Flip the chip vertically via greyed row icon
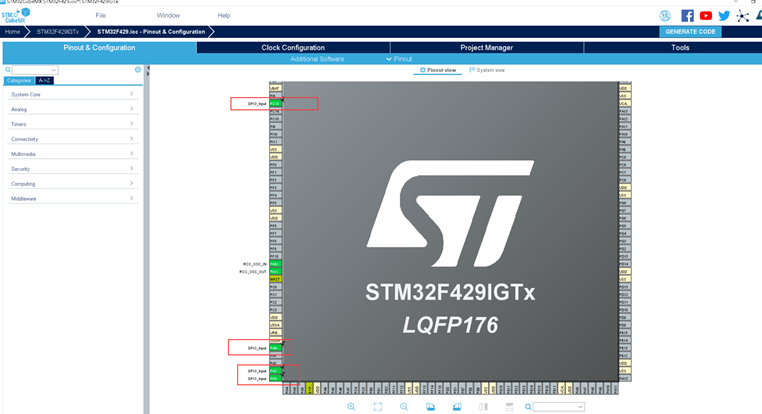The image size is (762, 414). (x=509, y=407)
